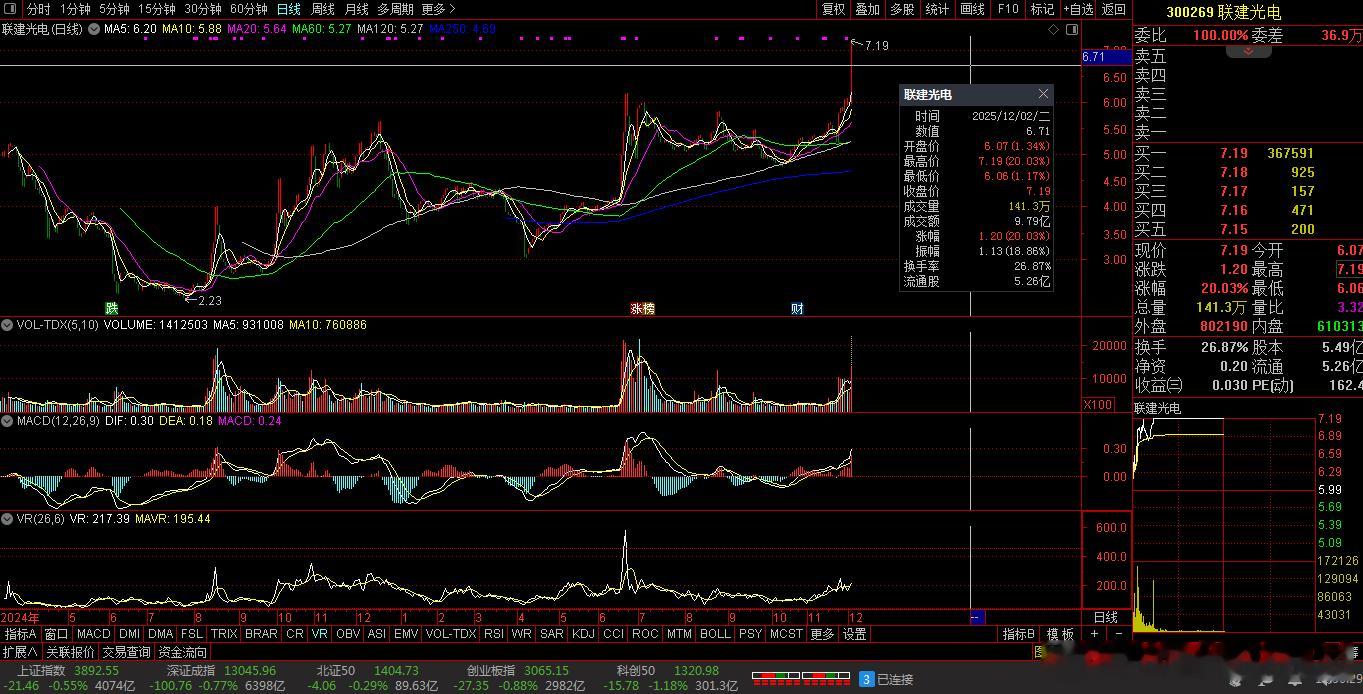Select the RSI indicator tab
Screen dimensions: 1363x694
[x=494, y=634]
